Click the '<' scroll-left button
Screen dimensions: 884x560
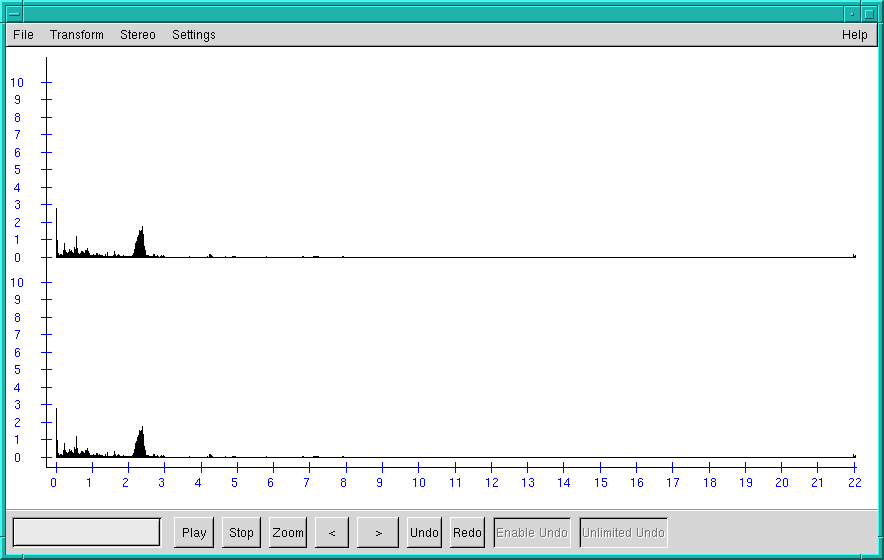click(332, 533)
